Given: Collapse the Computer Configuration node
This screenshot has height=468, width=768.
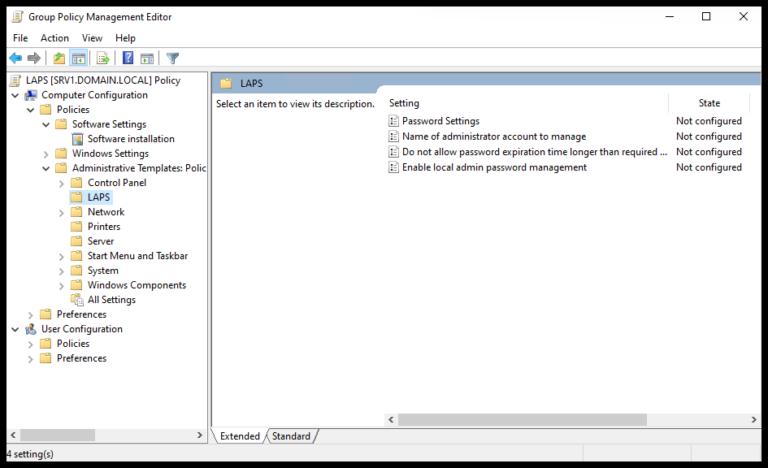Looking at the screenshot, I should [15, 95].
